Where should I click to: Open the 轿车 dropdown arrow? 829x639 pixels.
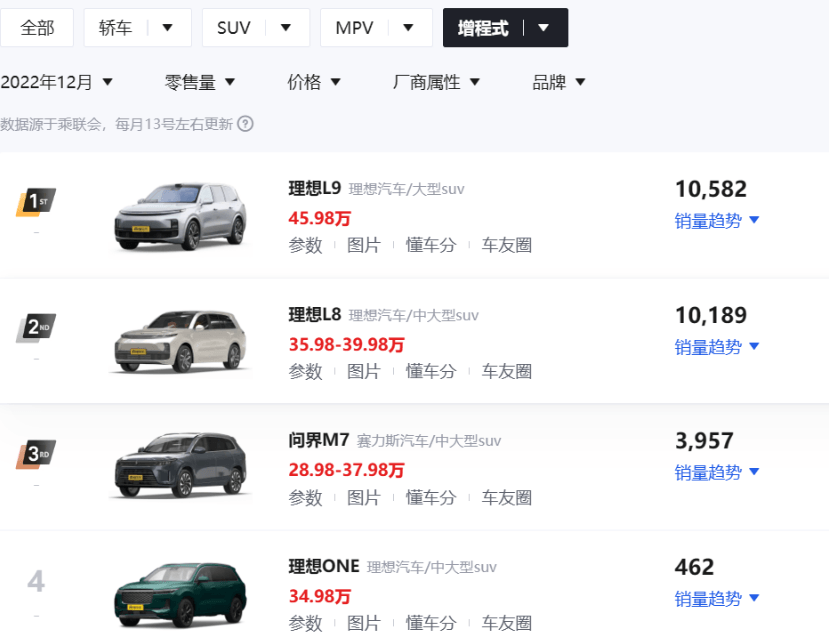(x=168, y=27)
